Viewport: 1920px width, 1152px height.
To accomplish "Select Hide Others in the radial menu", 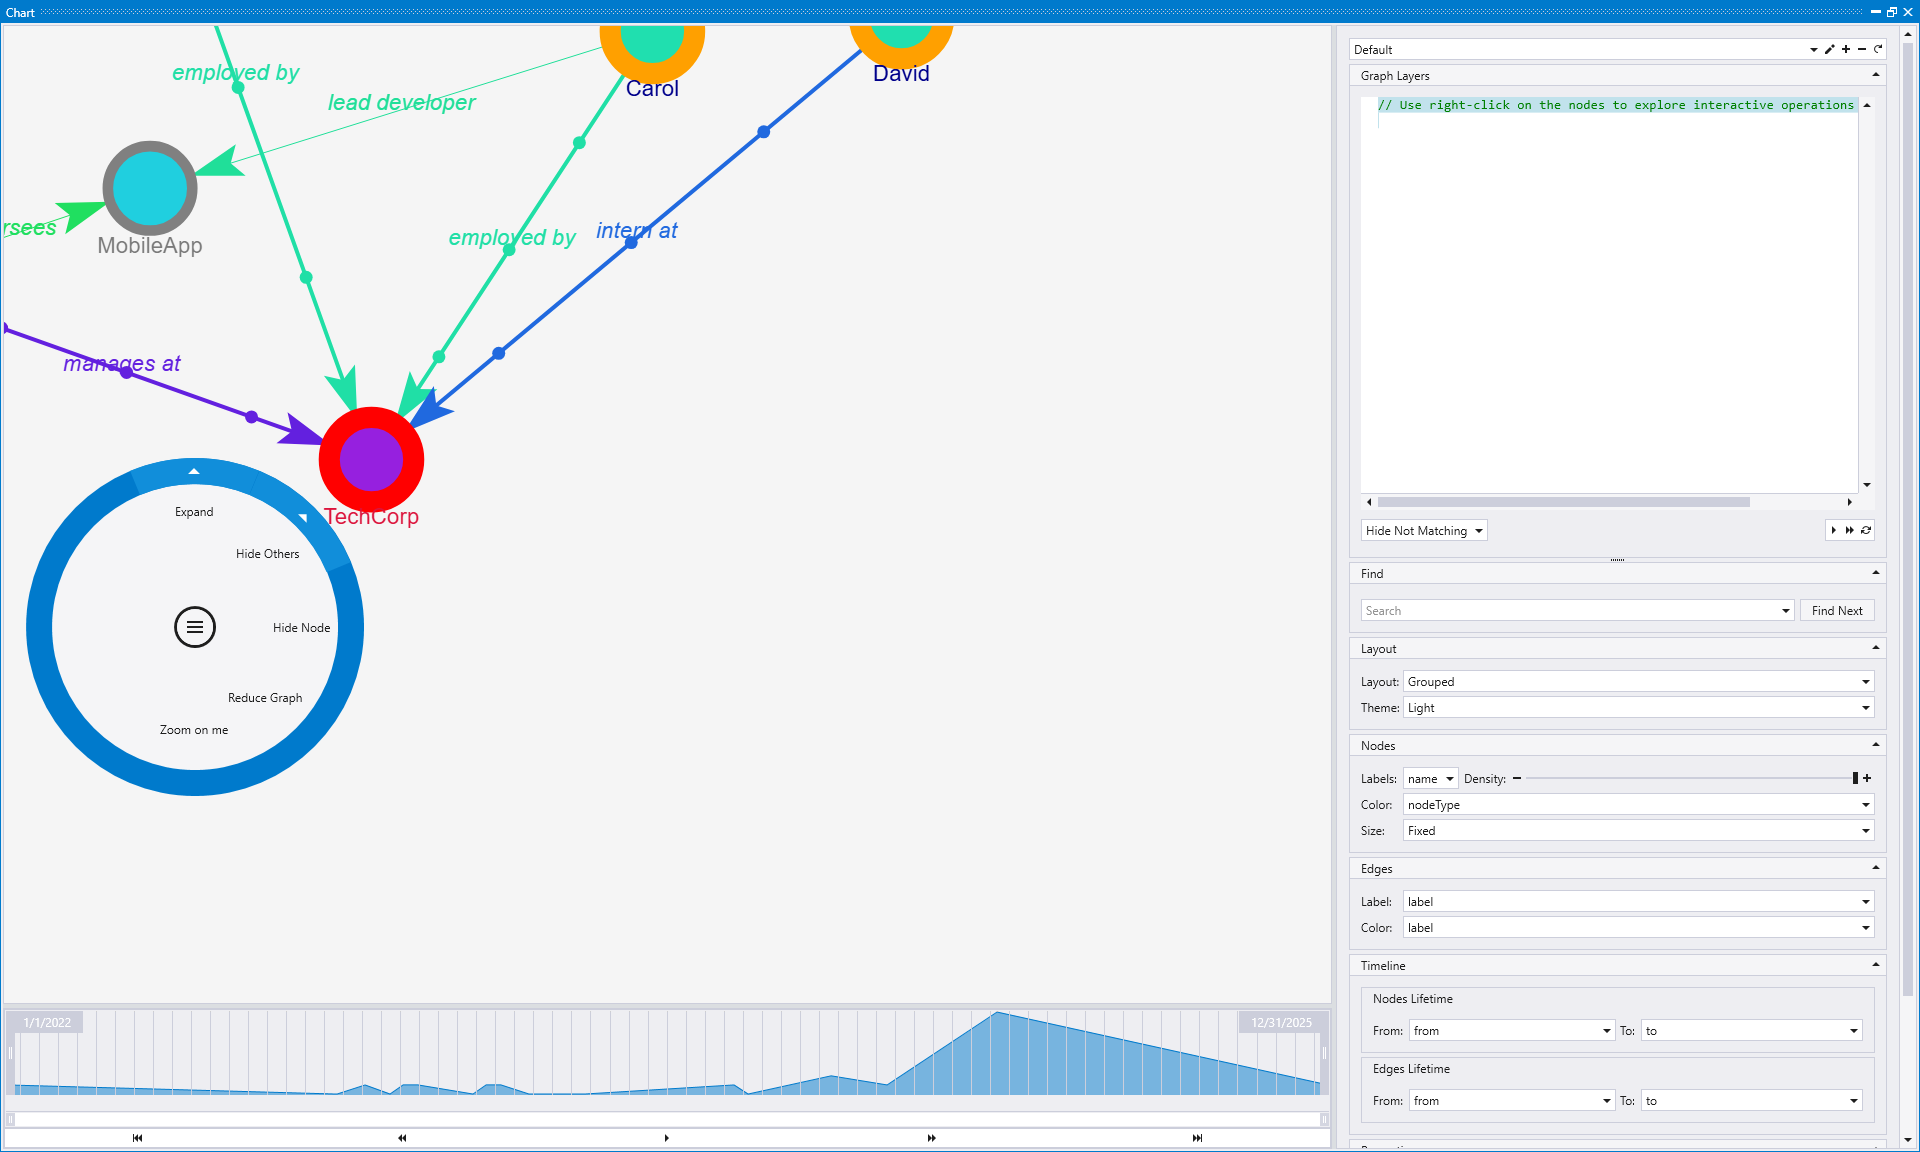I will 267,554.
